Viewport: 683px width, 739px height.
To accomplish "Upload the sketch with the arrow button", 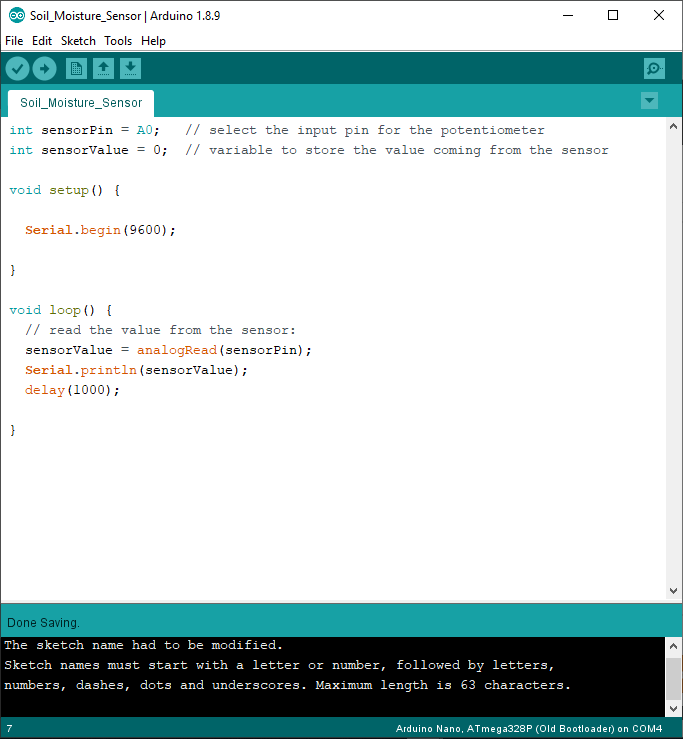I will [44, 69].
